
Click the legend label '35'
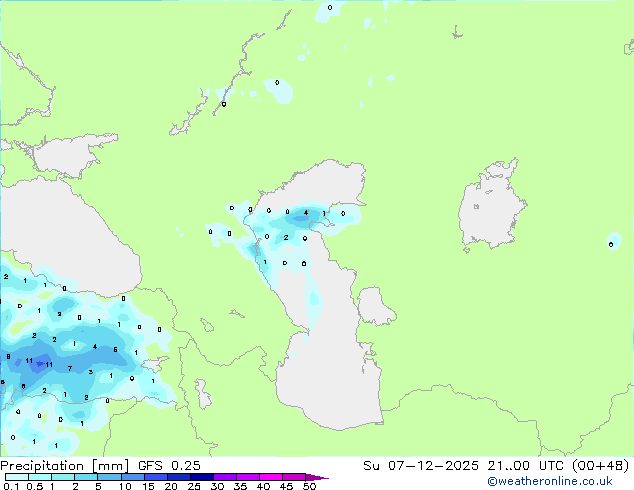(x=240, y=486)
